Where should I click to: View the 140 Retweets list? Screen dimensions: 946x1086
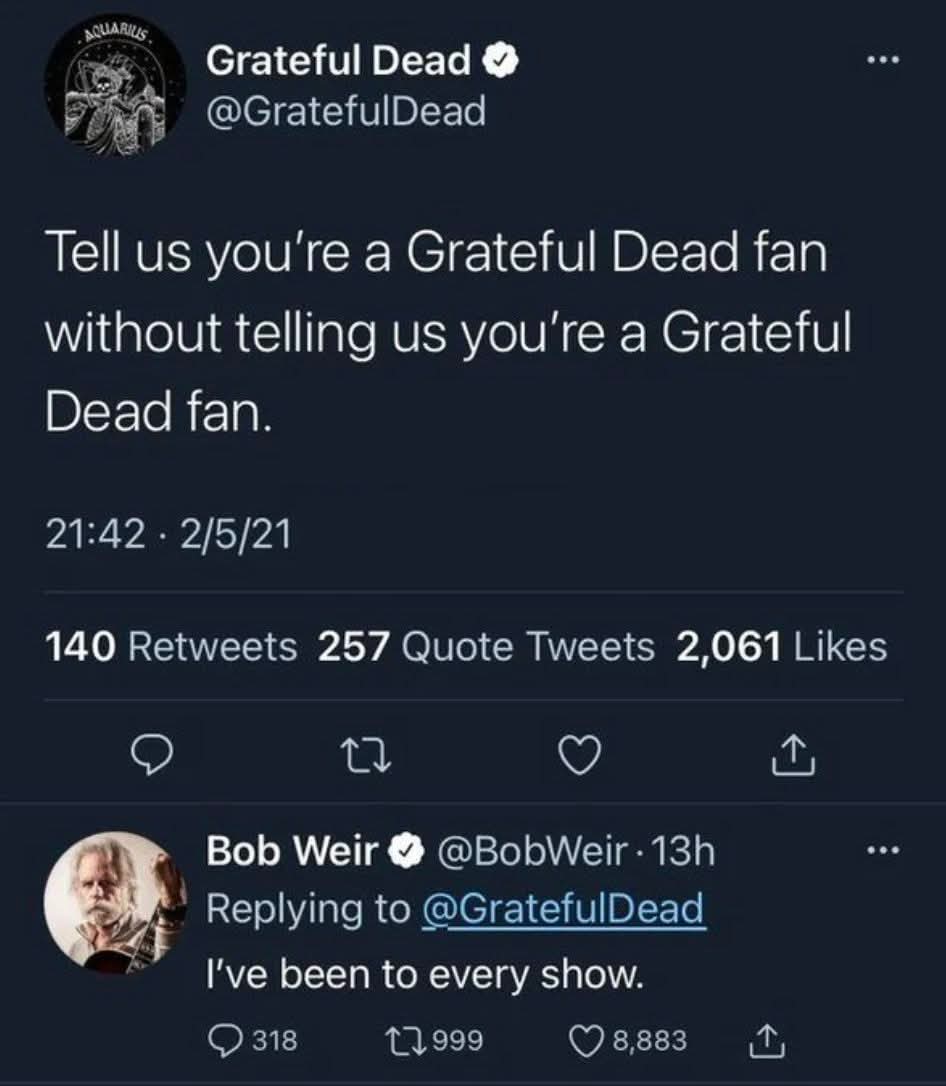(x=172, y=647)
